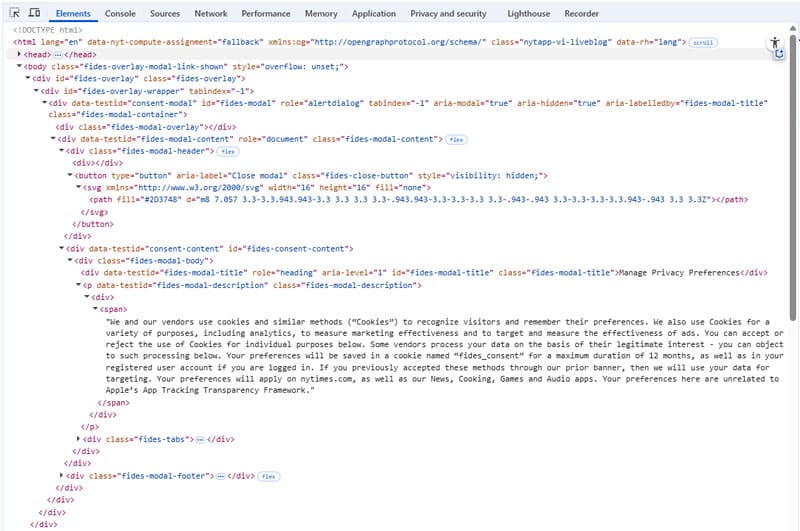Collapse the fides-modal-body div node

[70, 261]
